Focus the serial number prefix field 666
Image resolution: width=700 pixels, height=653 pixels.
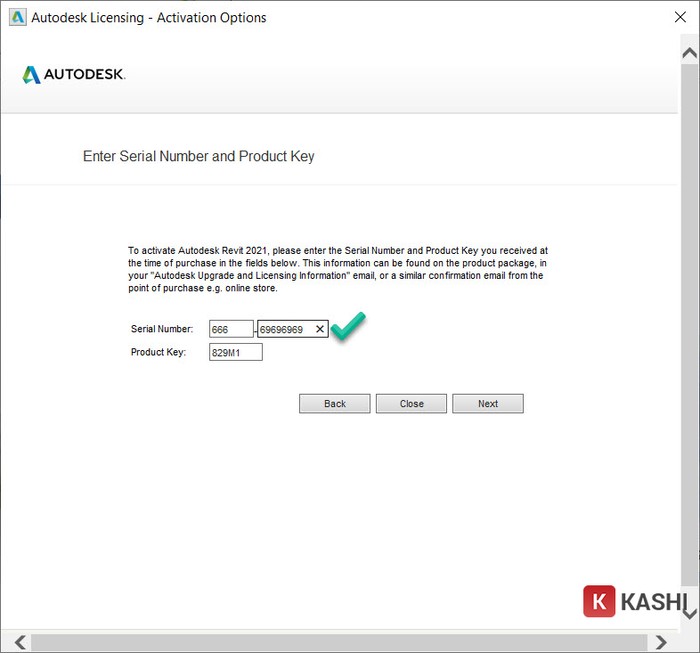click(231, 329)
